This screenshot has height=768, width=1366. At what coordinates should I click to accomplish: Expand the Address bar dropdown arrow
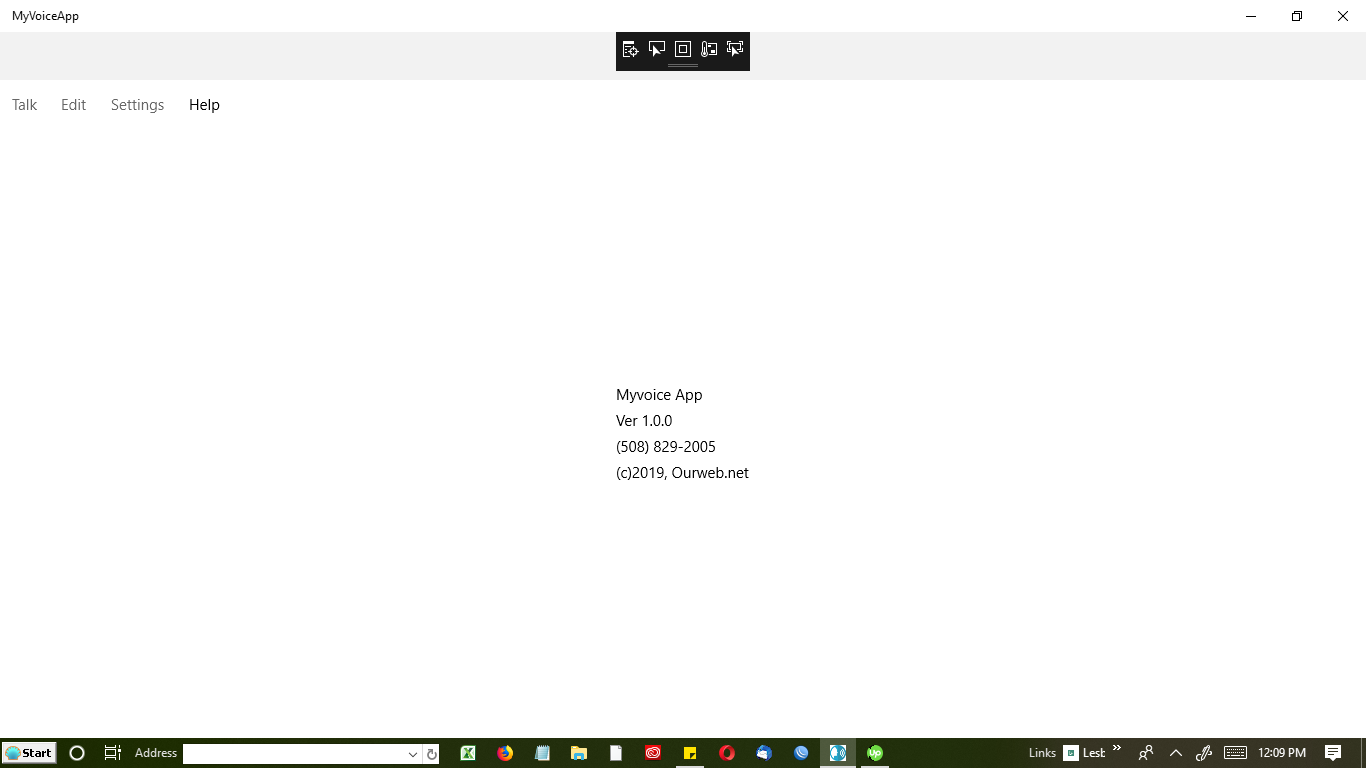click(x=412, y=752)
